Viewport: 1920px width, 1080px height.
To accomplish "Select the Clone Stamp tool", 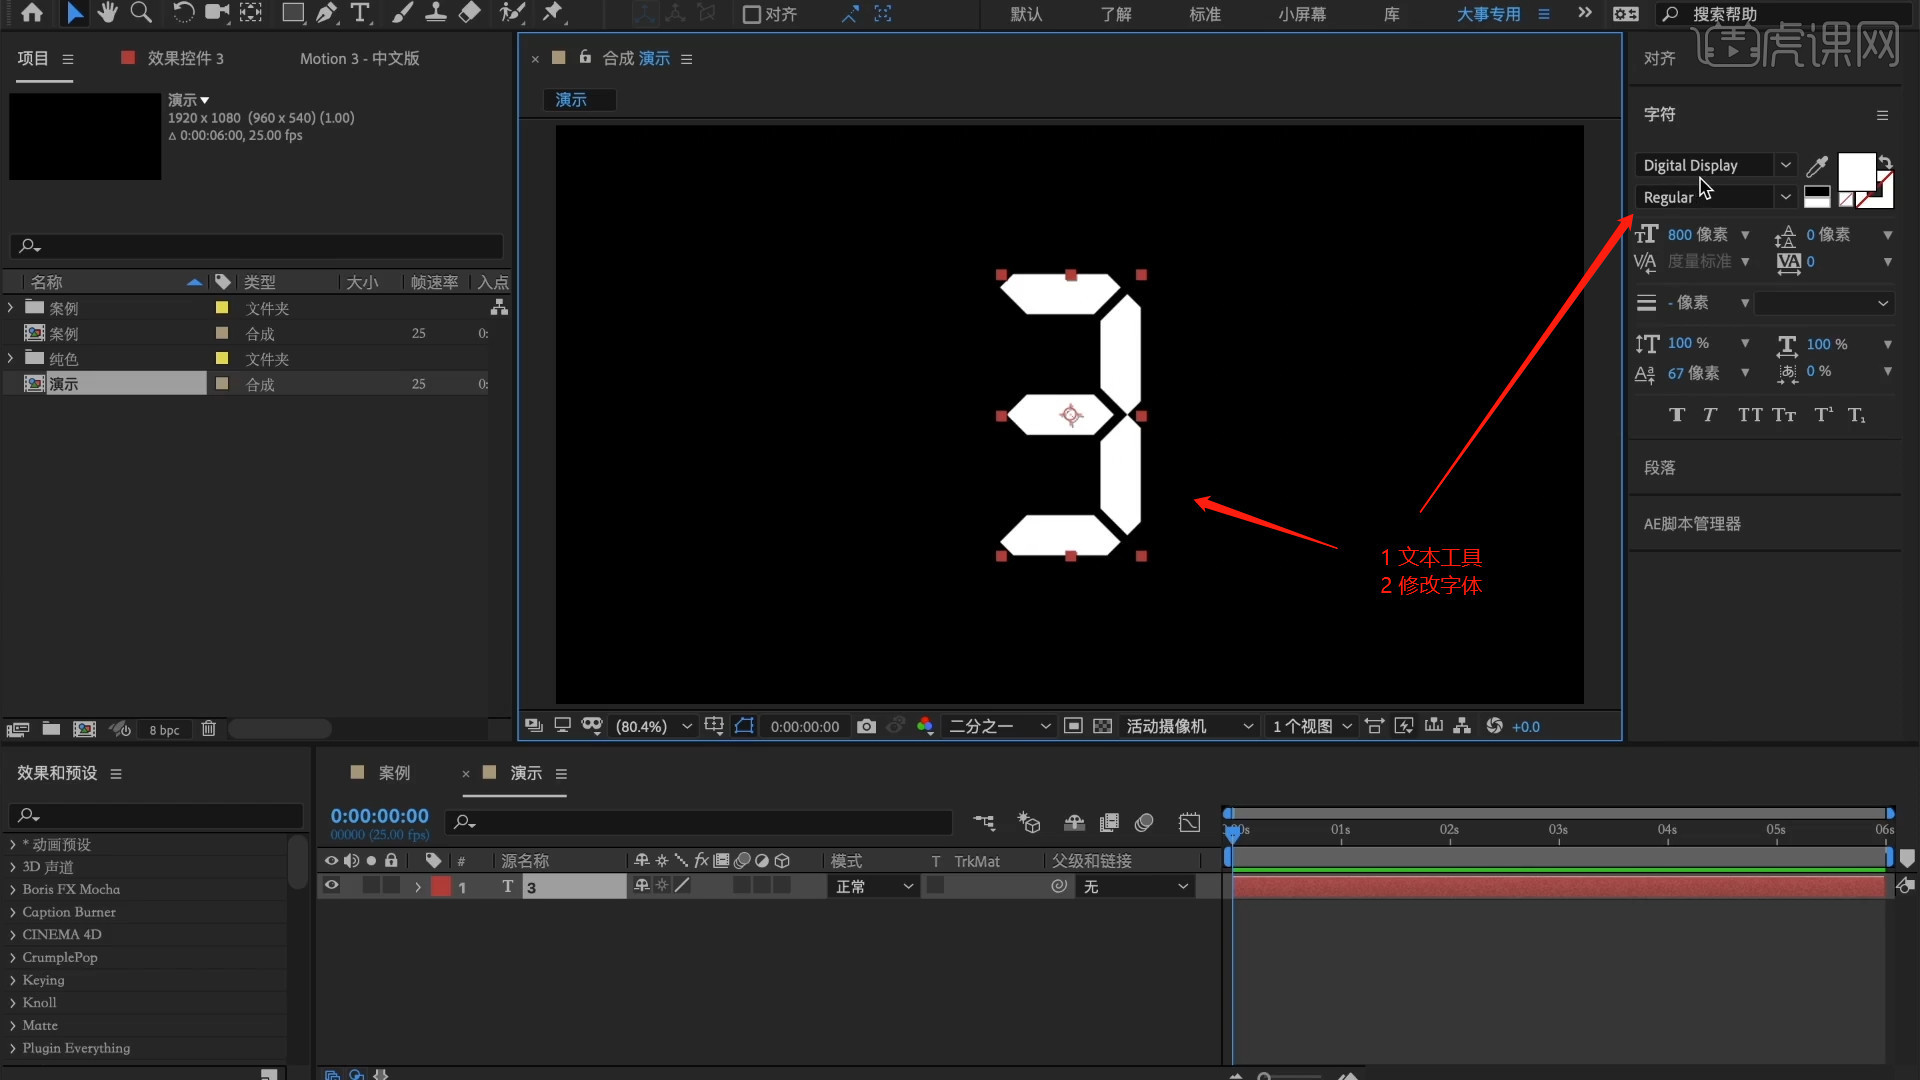I will (x=436, y=13).
